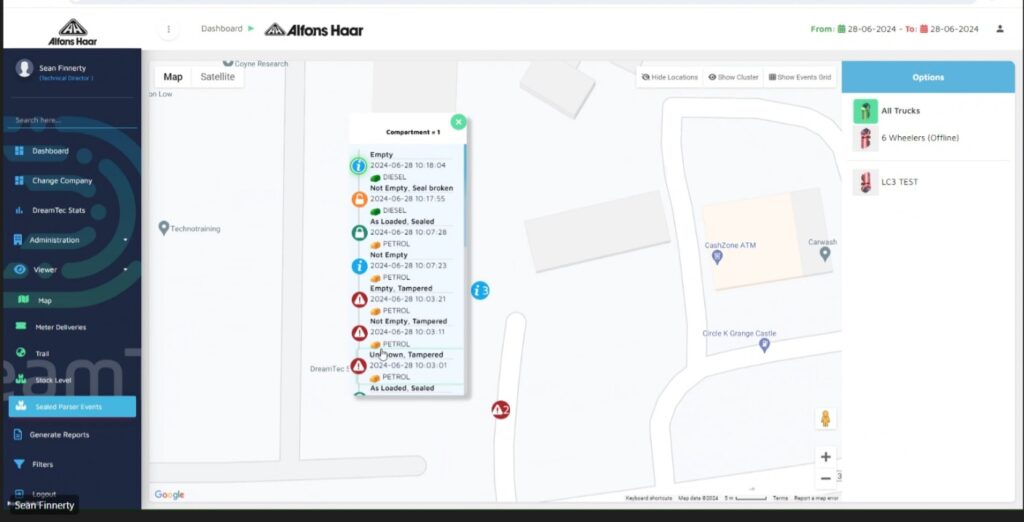Open the To date 28-06-2024 picker
Image resolution: width=1024 pixels, height=522 pixels.
pyautogui.click(x=949, y=29)
